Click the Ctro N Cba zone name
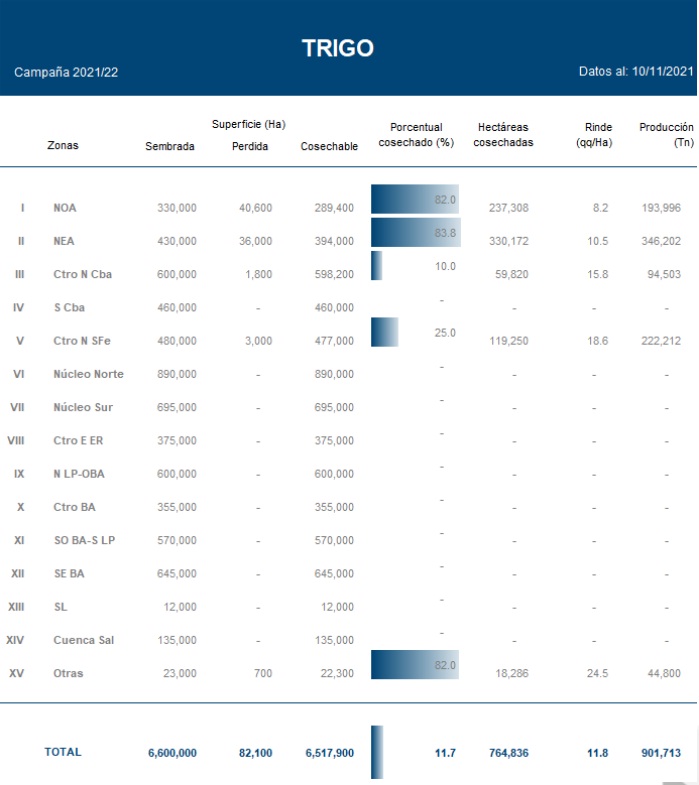Viewport: 699px width, 785px height. pyautogui.click(x=82, y=274)
